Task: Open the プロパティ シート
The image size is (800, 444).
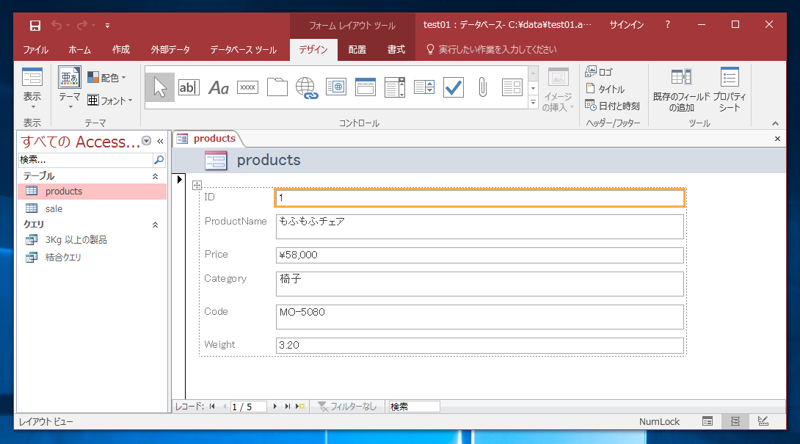Action: [x=730, y=89]
